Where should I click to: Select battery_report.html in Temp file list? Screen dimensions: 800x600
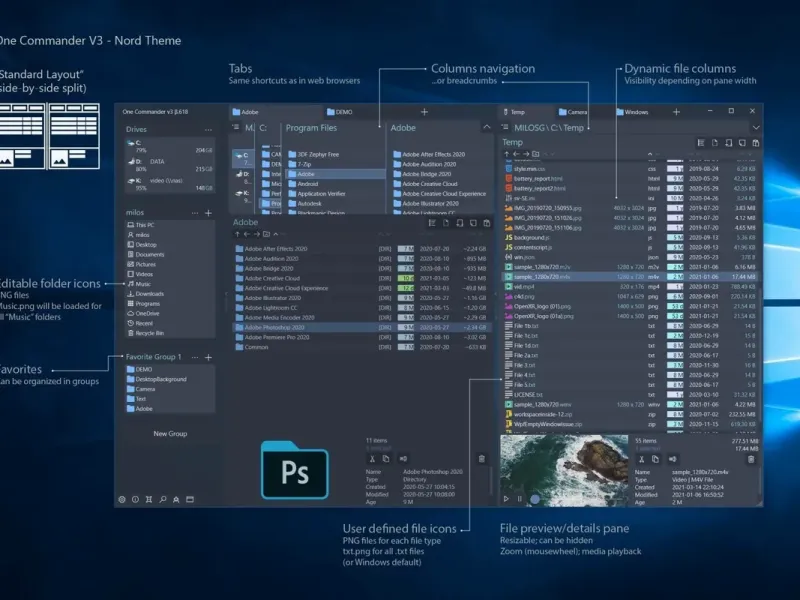[x=631, y=179]
